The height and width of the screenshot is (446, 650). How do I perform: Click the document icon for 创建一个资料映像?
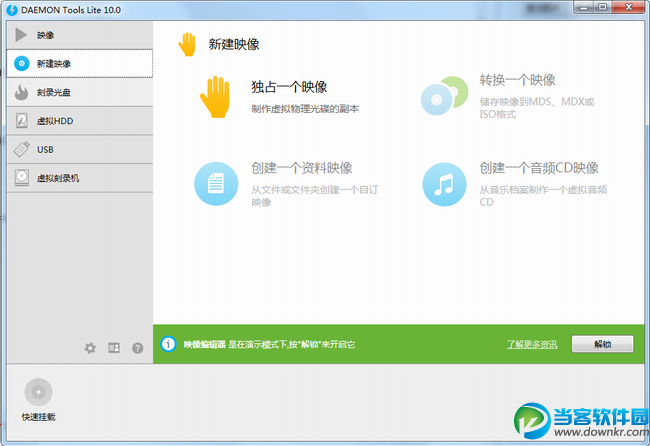216,184
